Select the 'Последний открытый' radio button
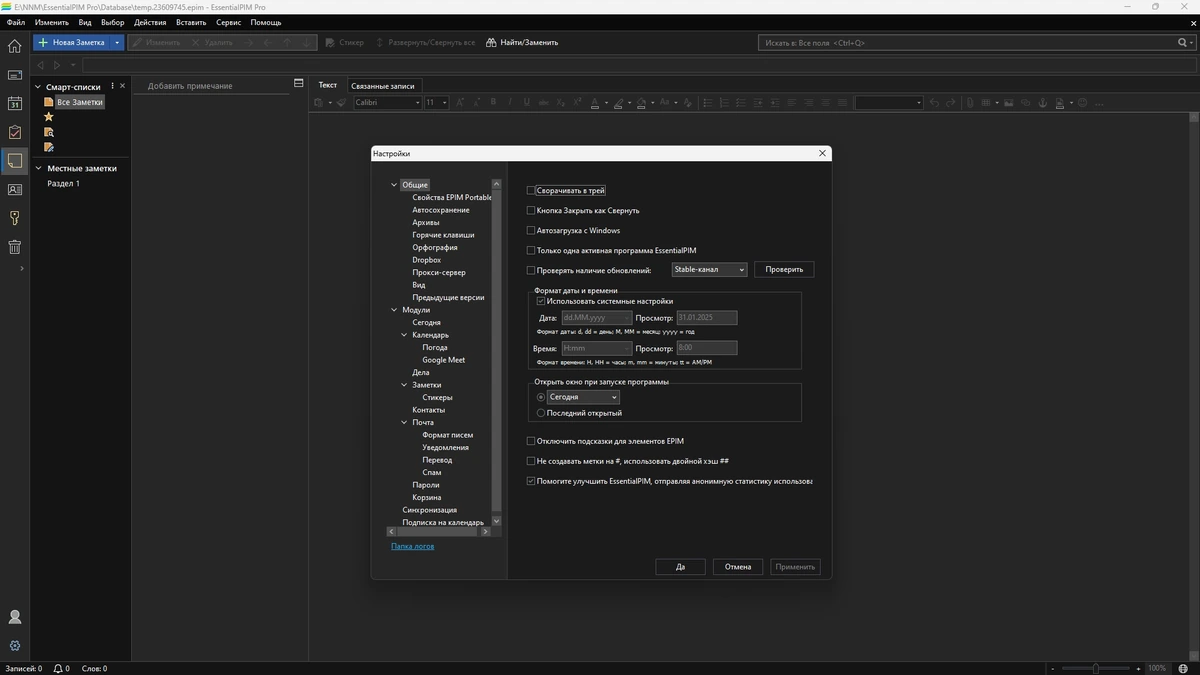The image size is (1200, 675). pos(541,413)
